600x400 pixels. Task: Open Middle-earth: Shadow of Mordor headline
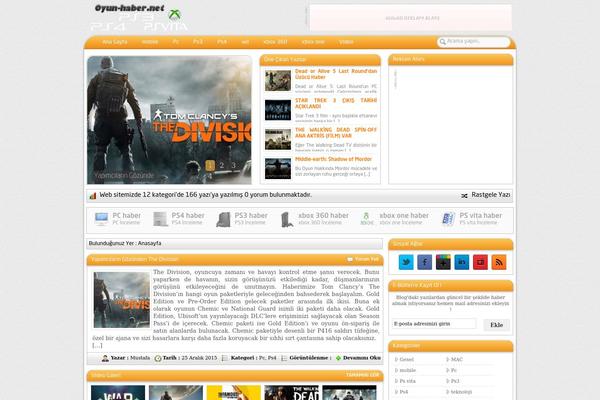point(333,159)
